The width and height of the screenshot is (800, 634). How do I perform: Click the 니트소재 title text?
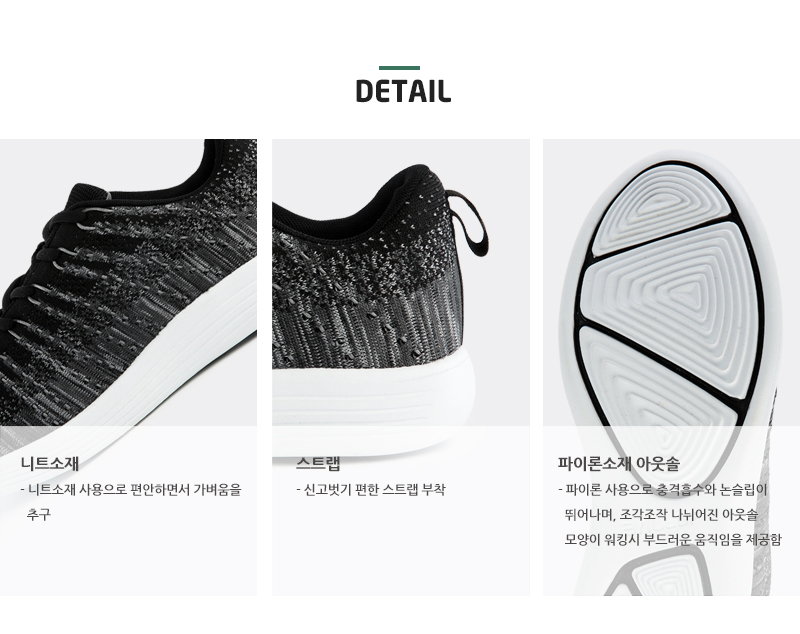coord(50,464)
